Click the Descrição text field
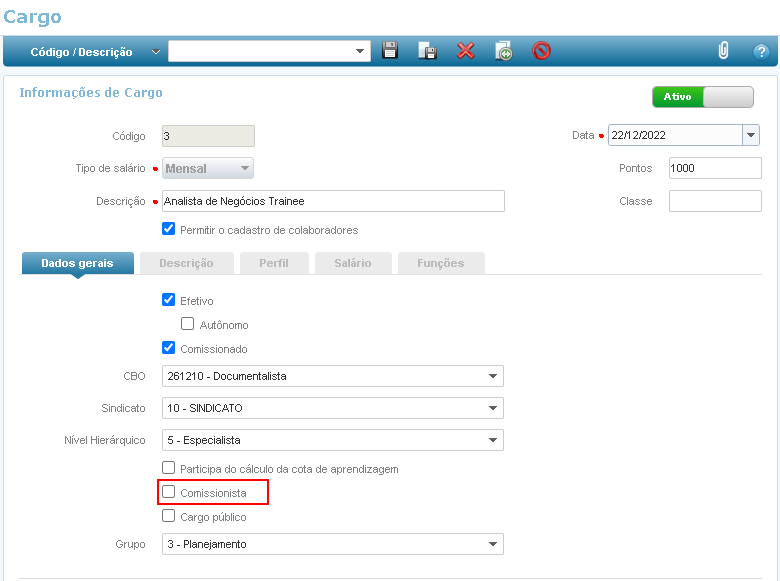The width and height of the screenshot is (780, 581). pos(333,201)
